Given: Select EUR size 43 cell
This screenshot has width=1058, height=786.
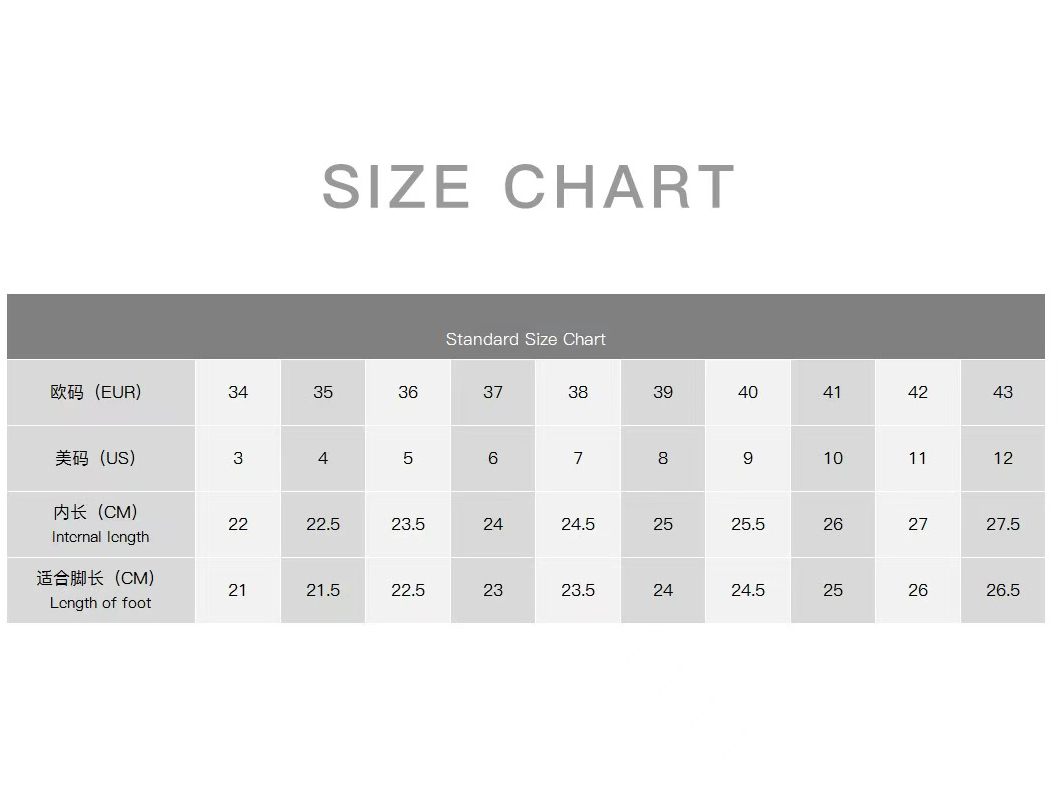Looking at the screenshot, I should pyautogui.click(x=1003, y=392).
